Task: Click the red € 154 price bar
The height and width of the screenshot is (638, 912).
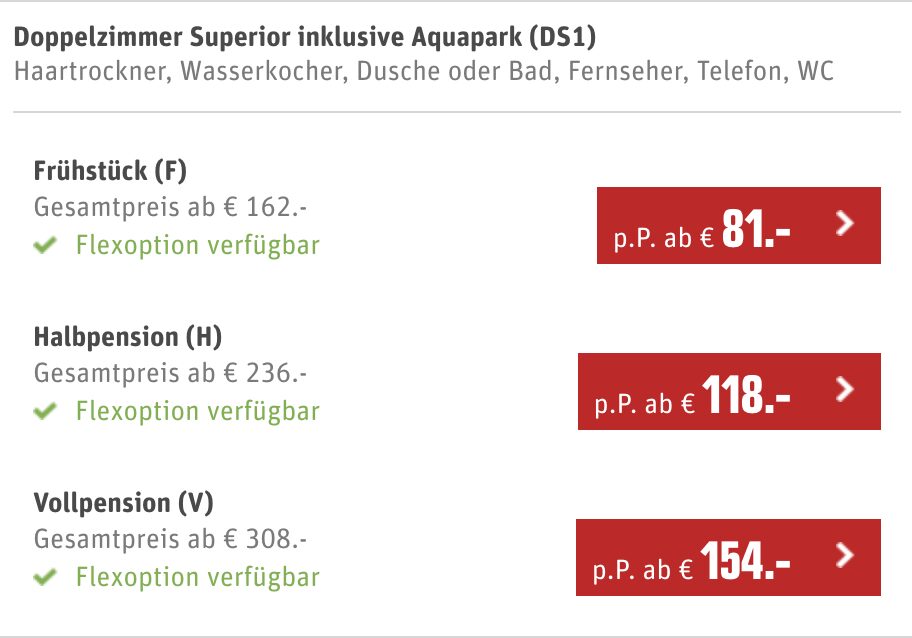Action: tap(730, 558)
